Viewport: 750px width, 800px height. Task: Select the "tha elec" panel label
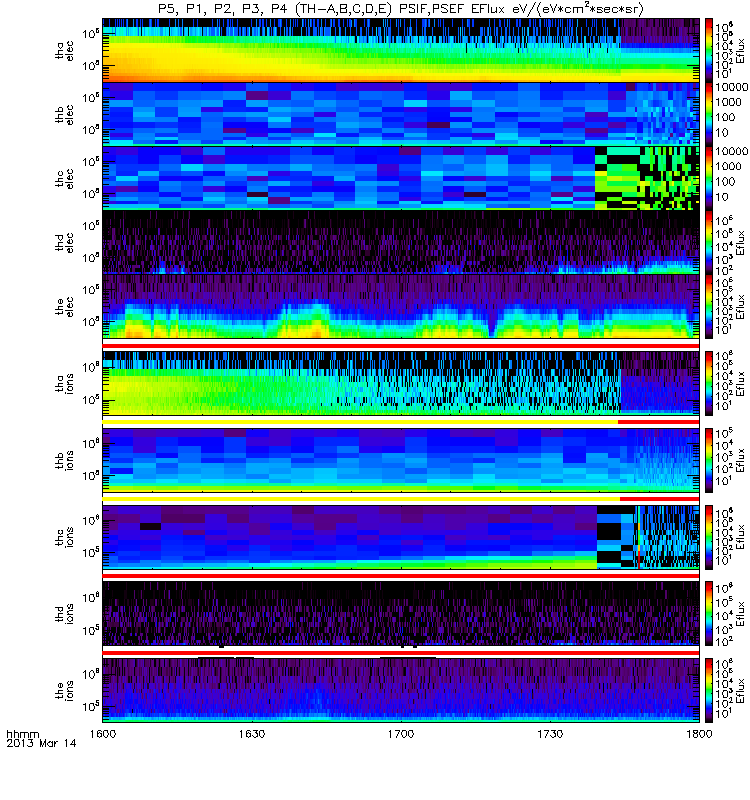tap(64, 51)
